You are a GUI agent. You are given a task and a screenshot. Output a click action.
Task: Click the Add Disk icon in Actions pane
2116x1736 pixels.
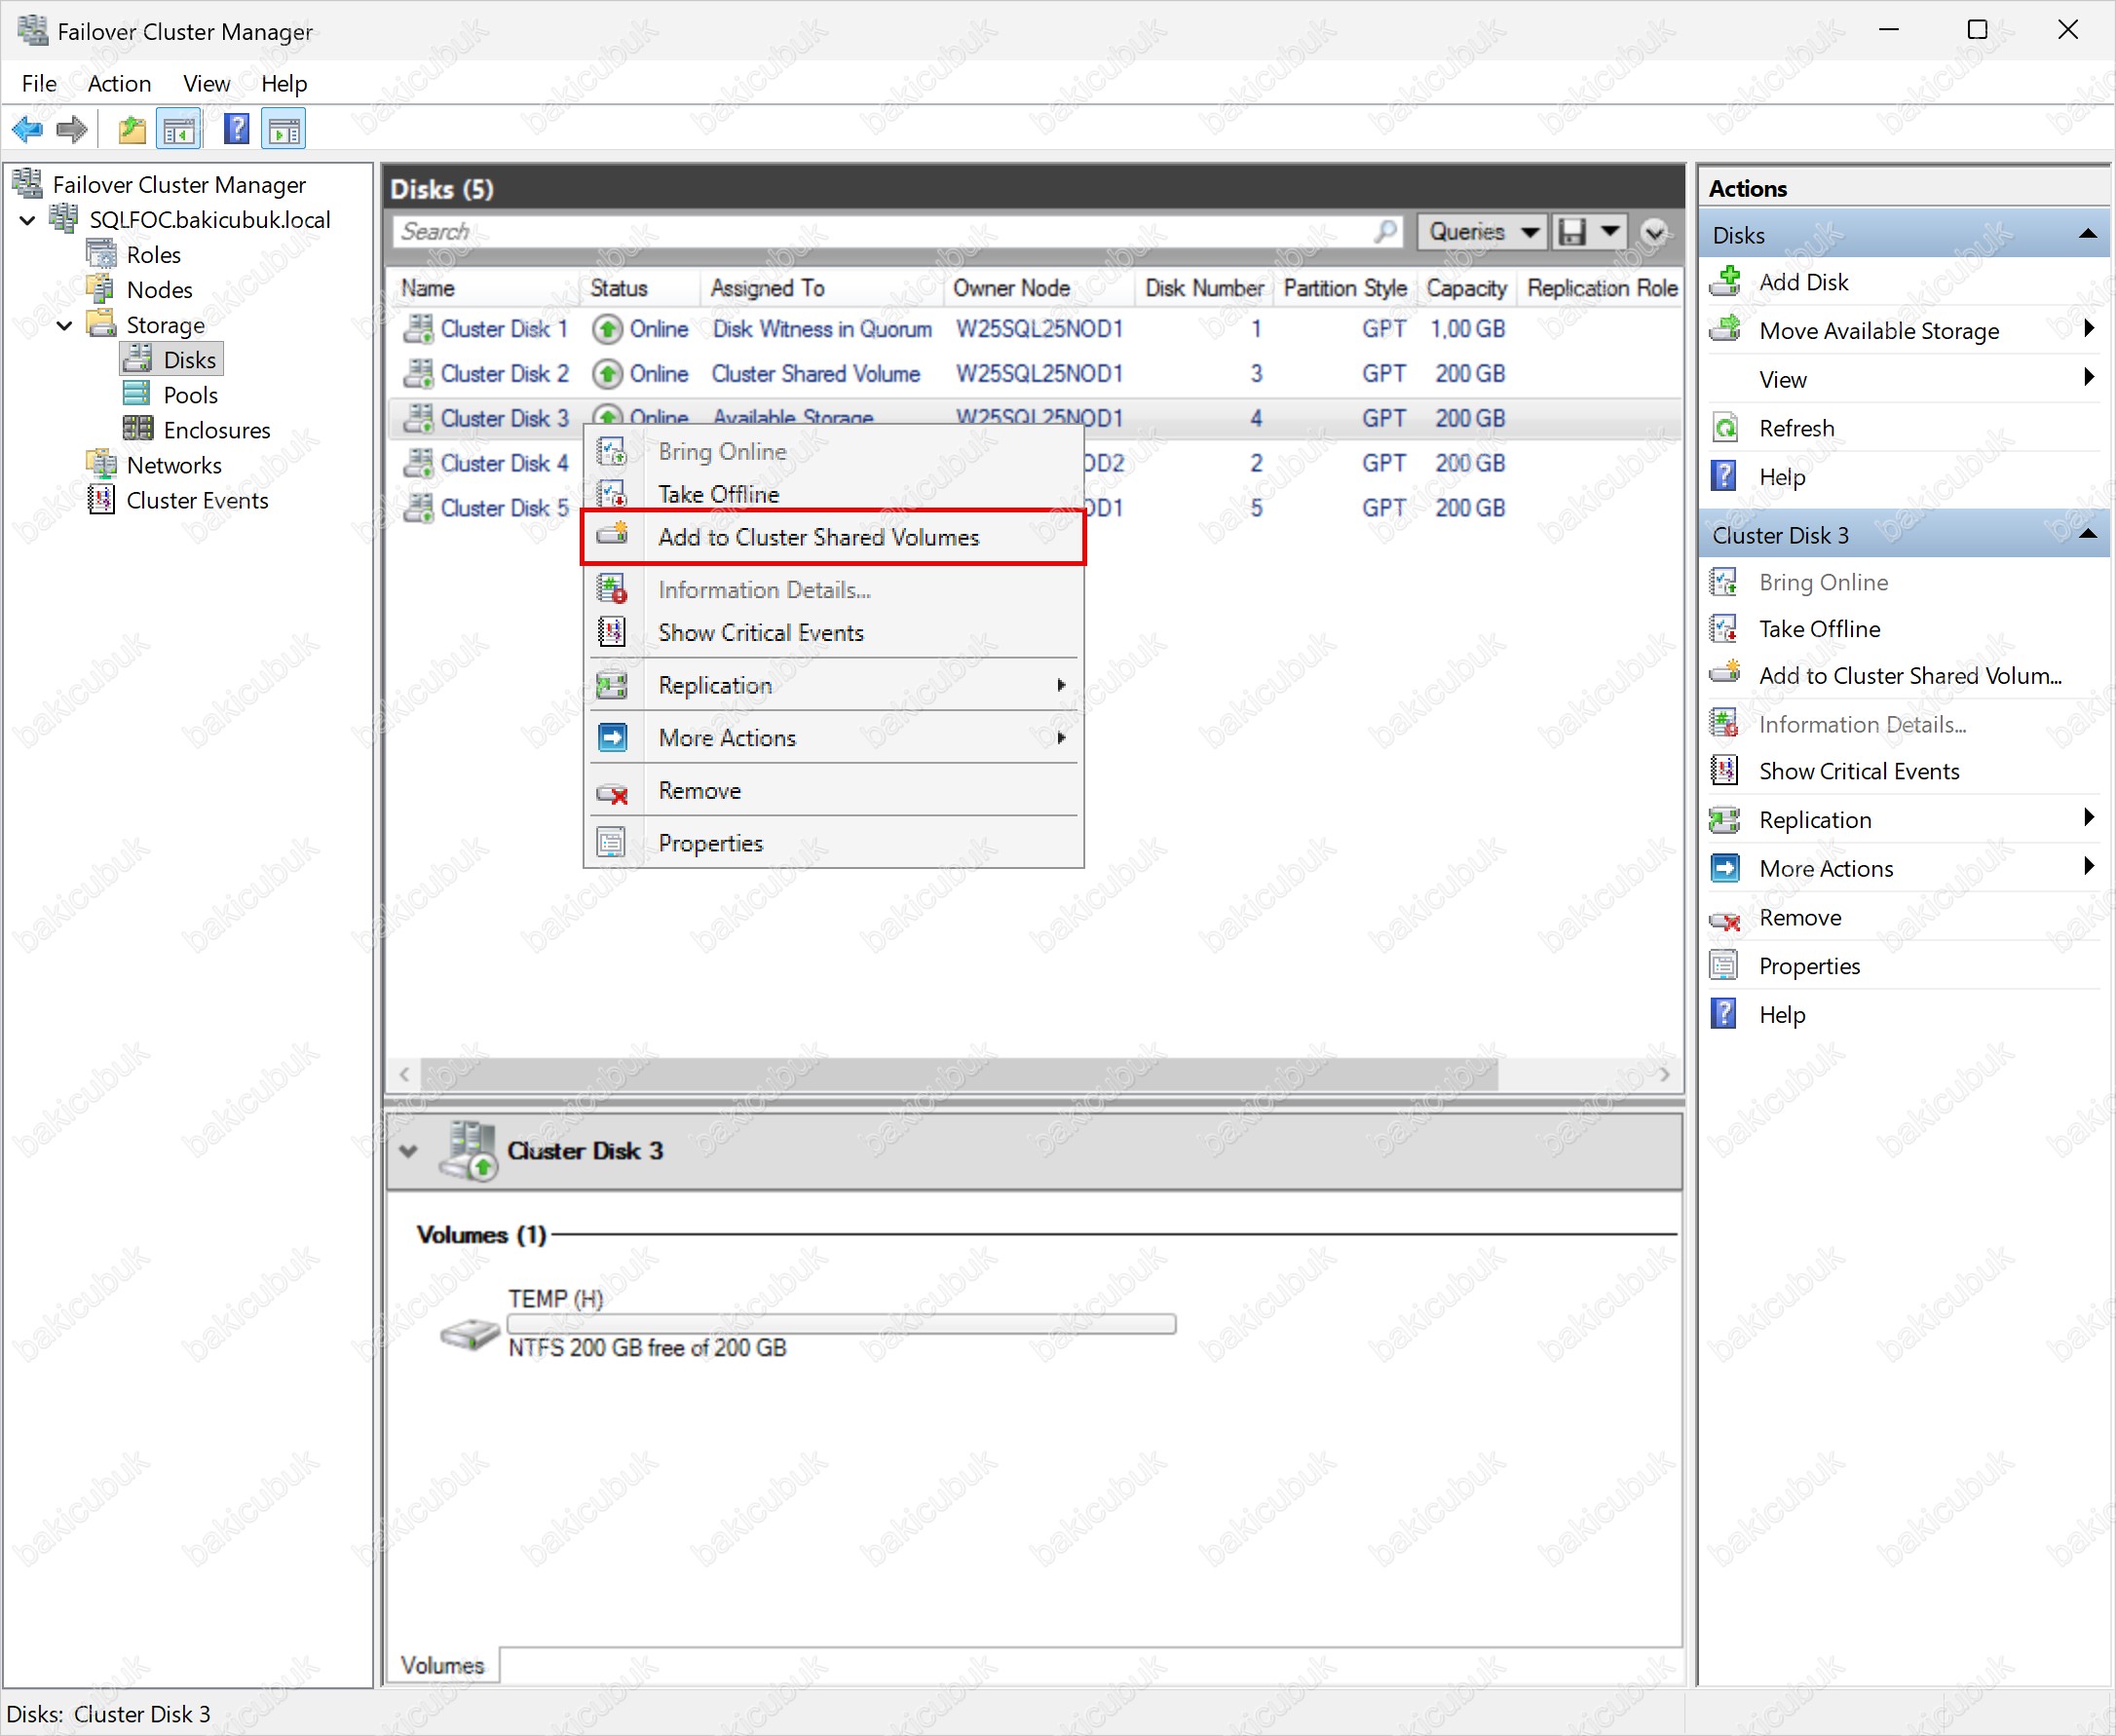point(1725,282)
